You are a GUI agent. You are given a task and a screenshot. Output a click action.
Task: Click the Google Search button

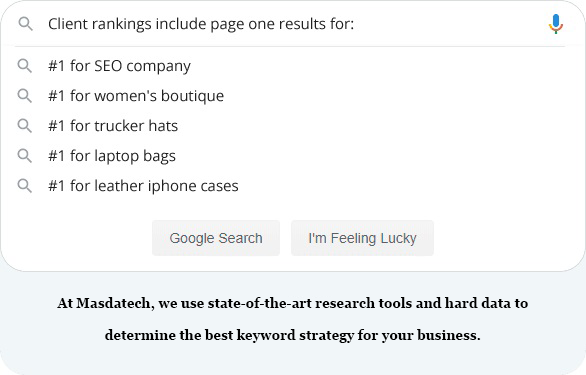(x=216, y=238)
